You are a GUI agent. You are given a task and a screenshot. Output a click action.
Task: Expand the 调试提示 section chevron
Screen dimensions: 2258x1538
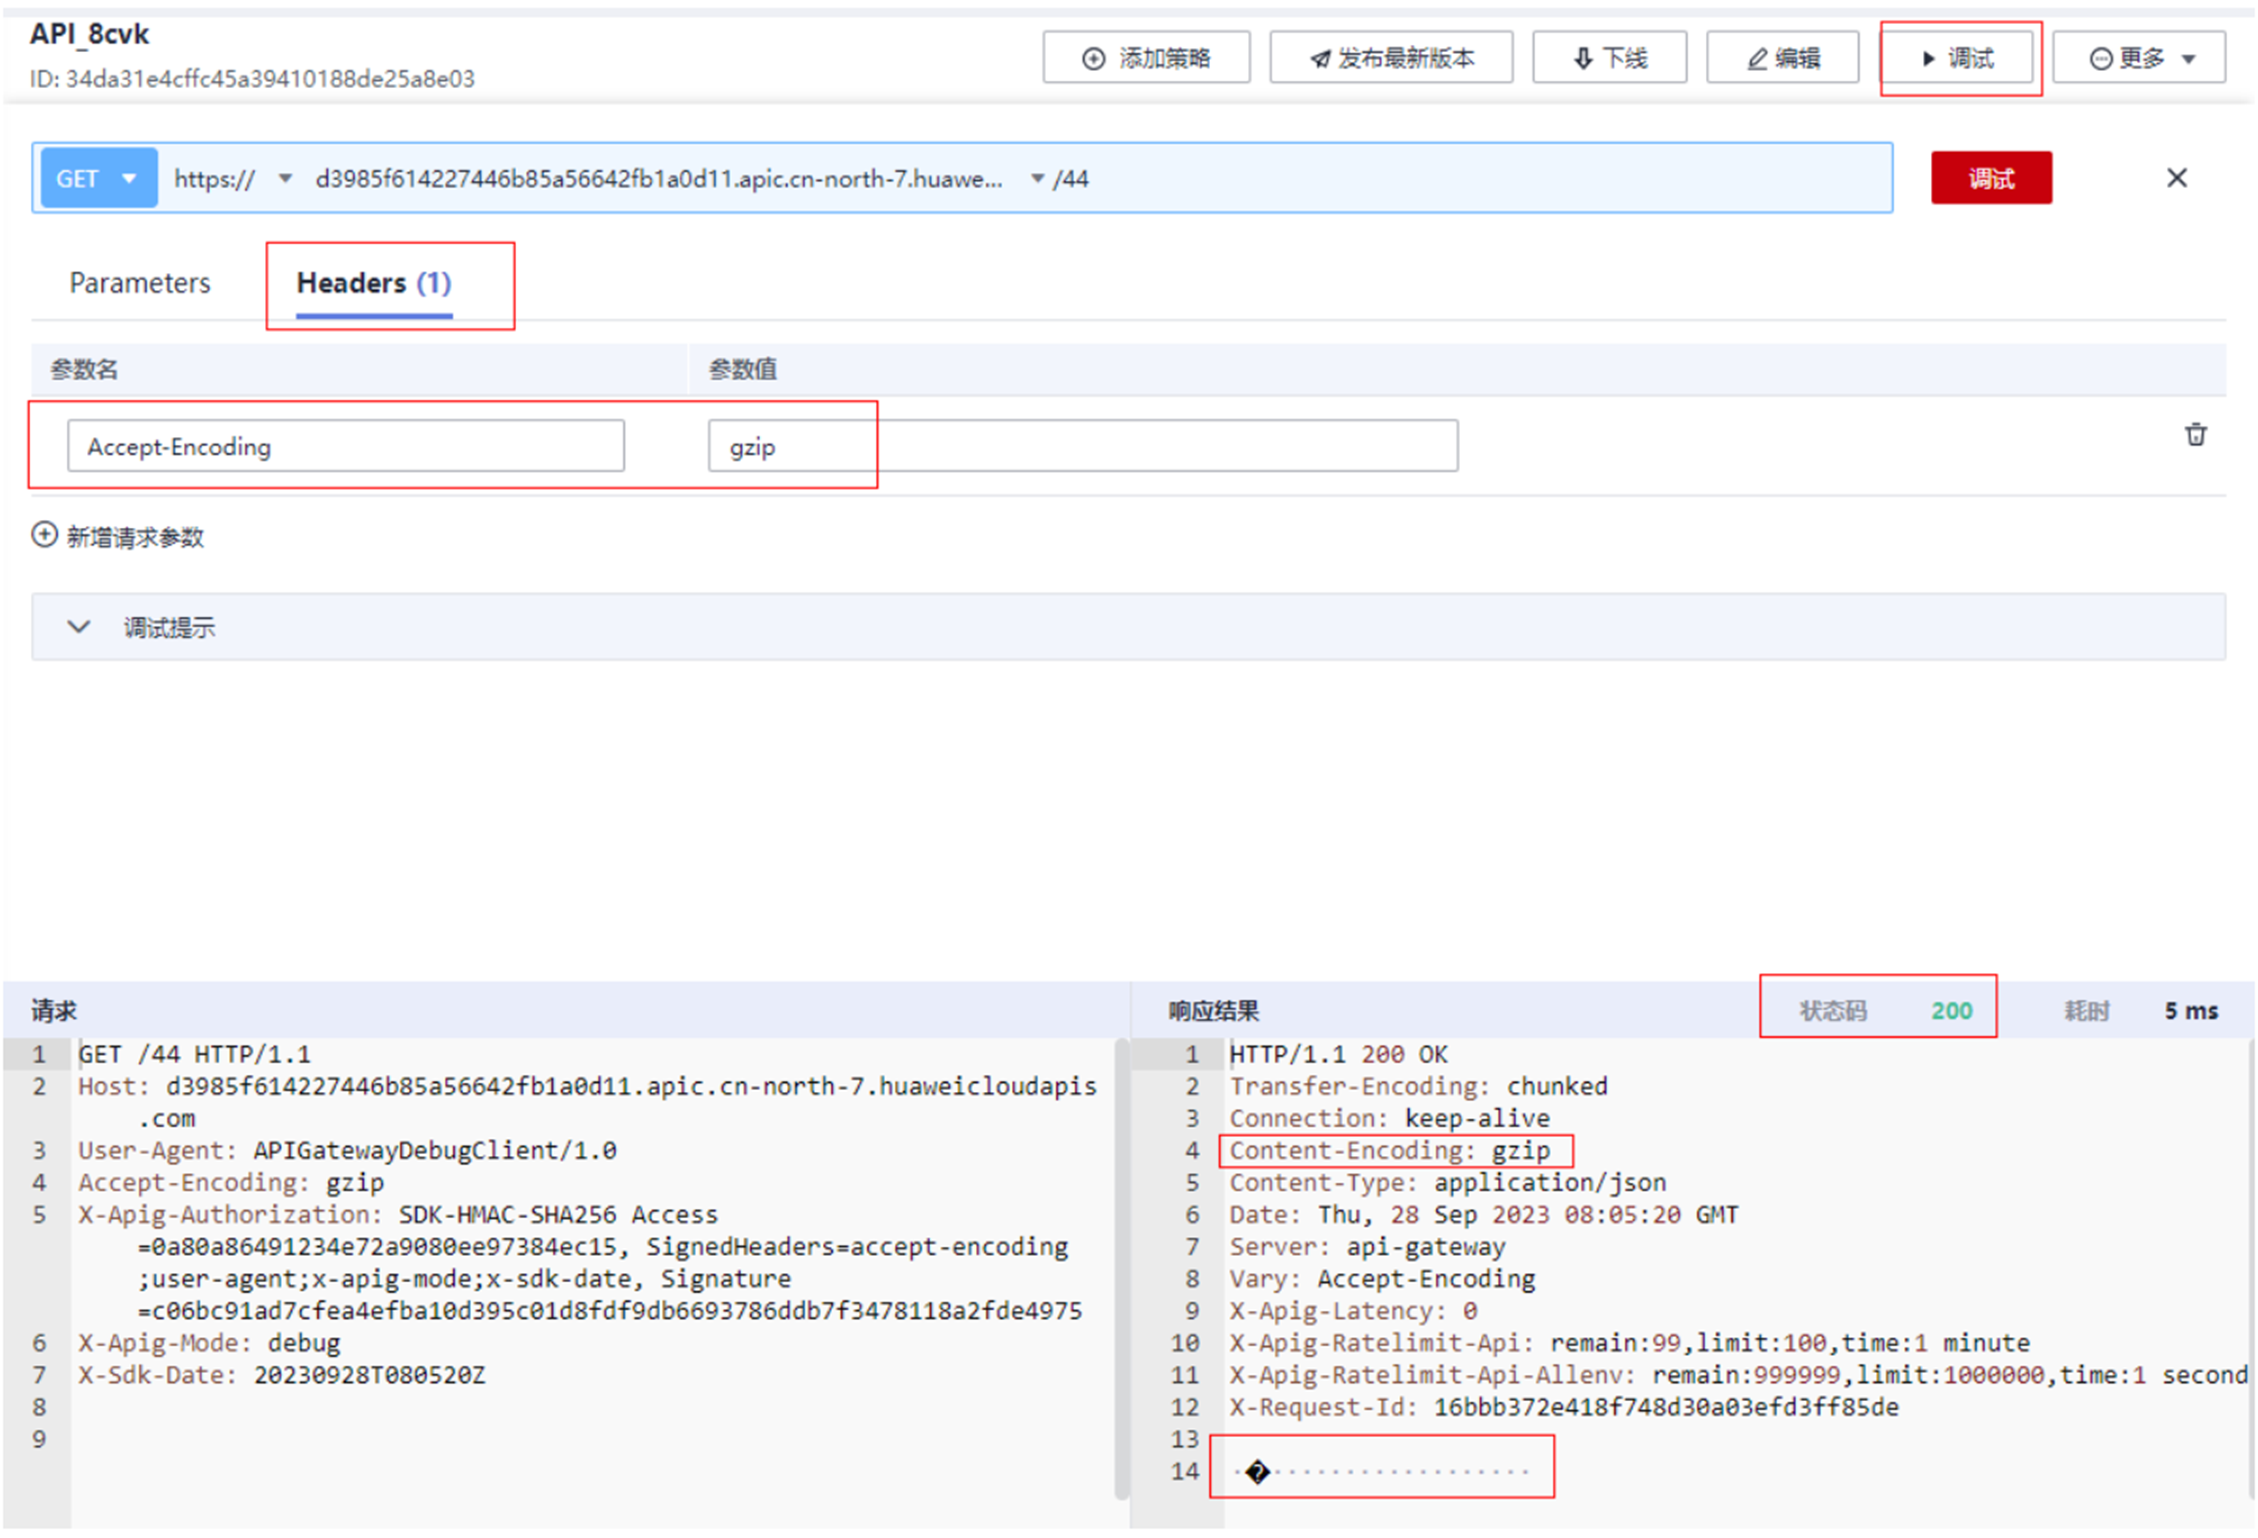pos(78,627)
